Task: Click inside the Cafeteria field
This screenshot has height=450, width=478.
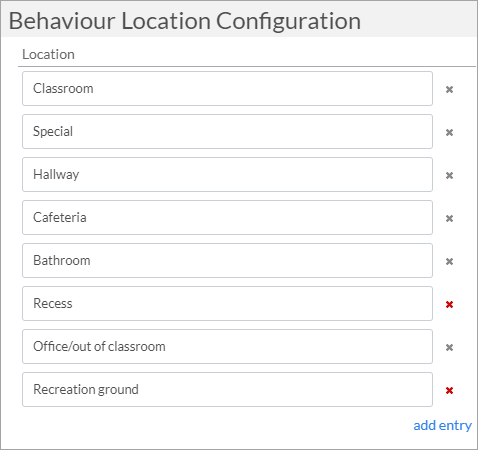Action: click(227, 218)
